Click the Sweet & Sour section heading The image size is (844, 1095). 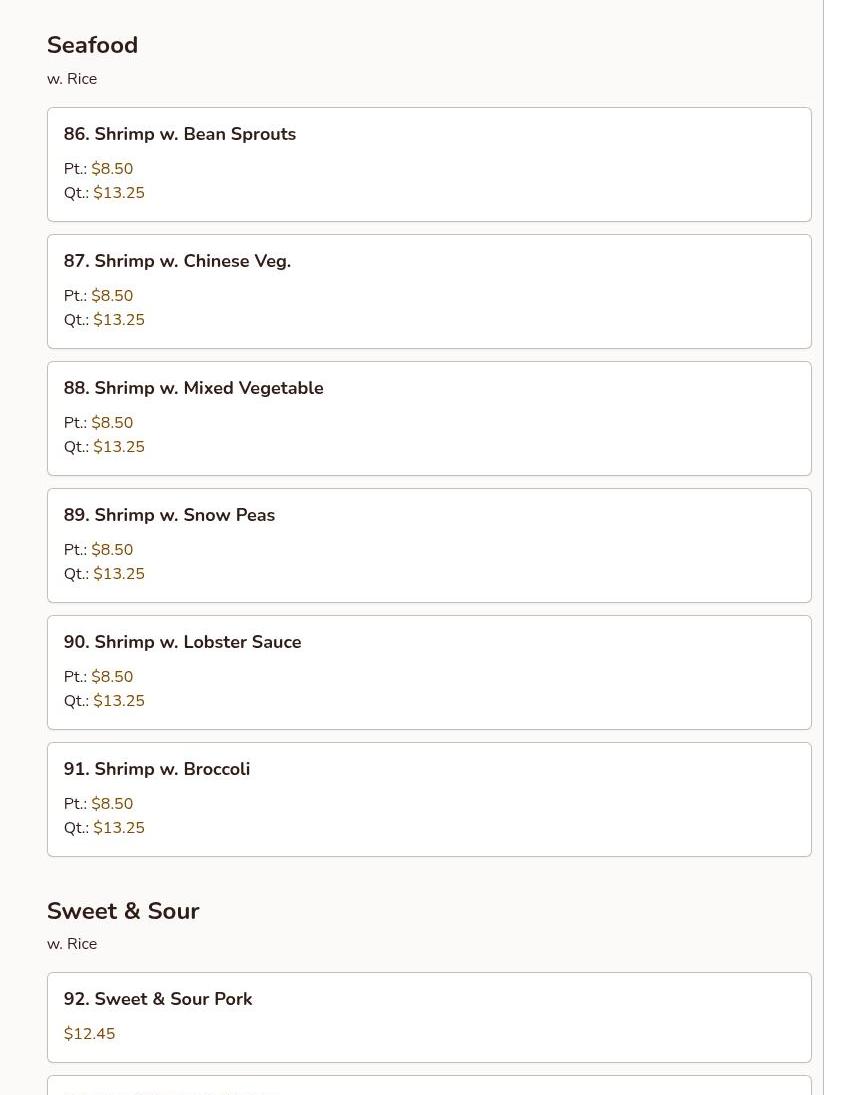tap(123, 911)
